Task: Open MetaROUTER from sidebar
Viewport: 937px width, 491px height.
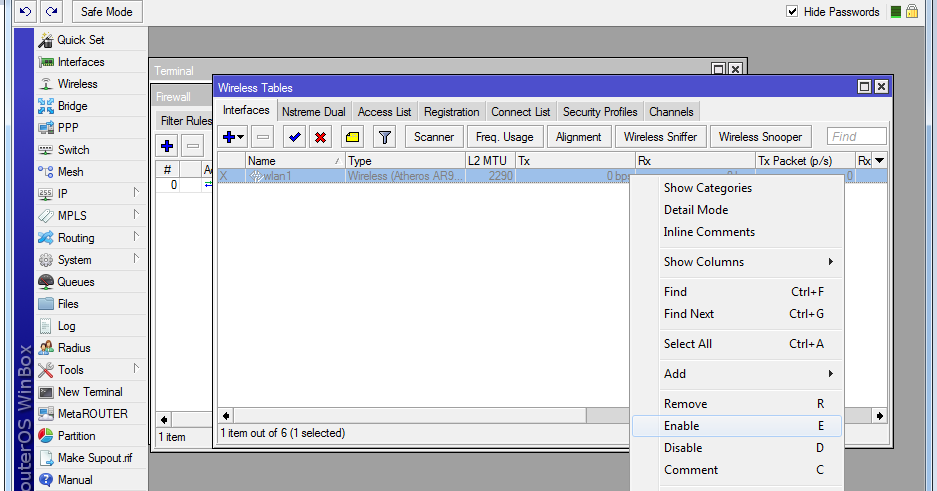Action: click(92, 414)
